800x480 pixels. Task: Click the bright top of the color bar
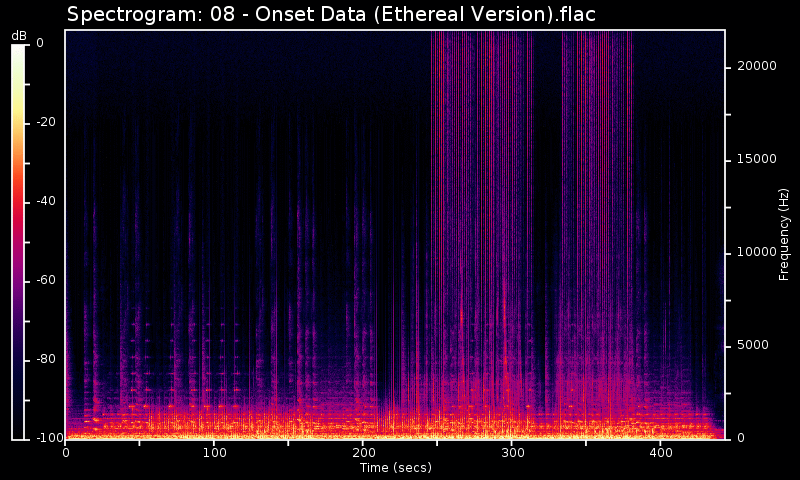pos(18,50)
